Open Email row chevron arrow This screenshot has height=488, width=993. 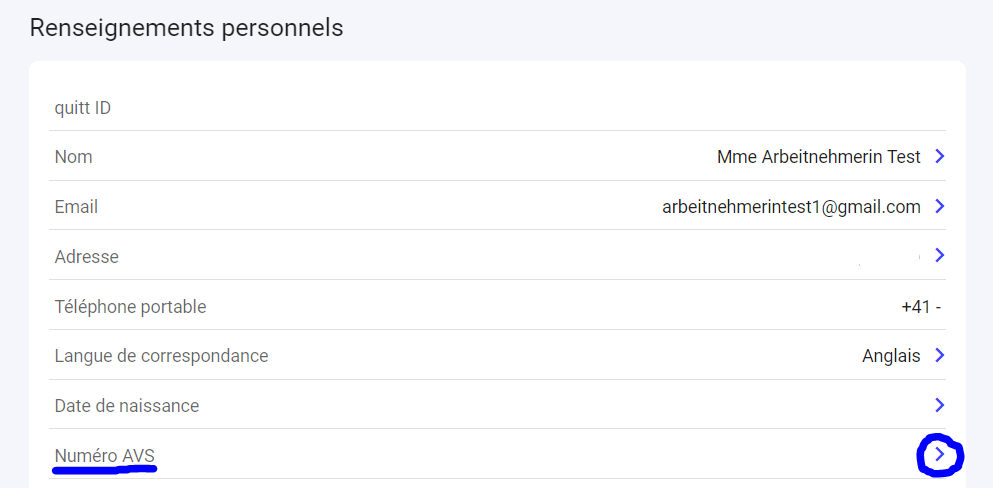point(939,206)
